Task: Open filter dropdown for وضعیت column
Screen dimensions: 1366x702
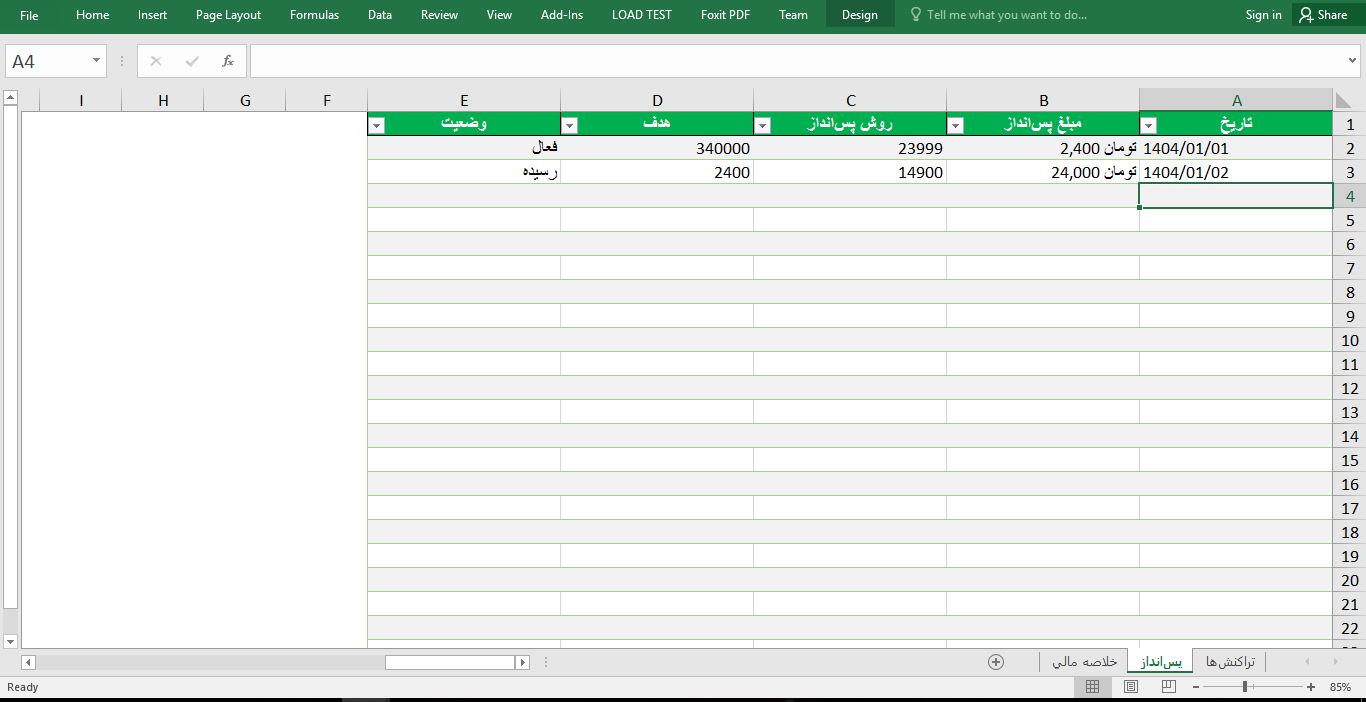Action: click(x=376, y=125)
